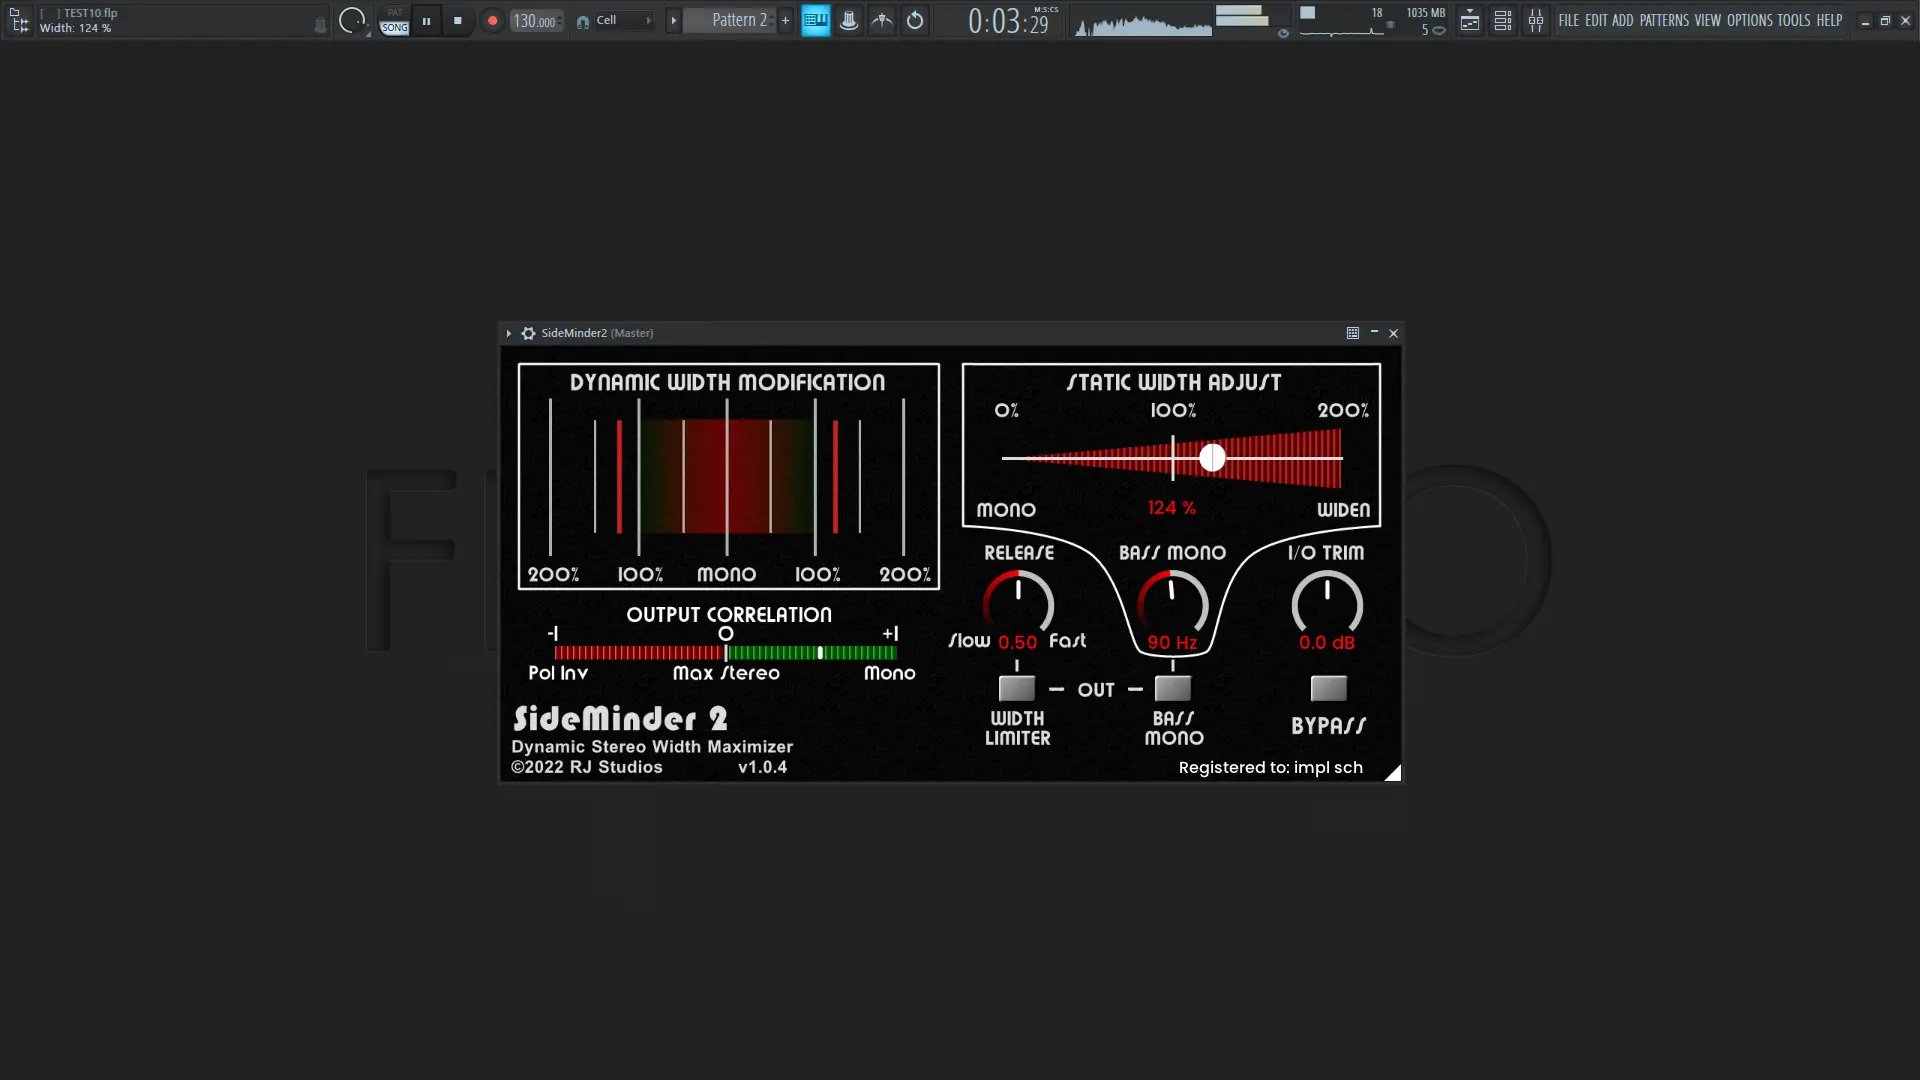Click the record button in the transport bar
The image size is (1920, 1080).
pyautogui.click(x=492, y=20)
